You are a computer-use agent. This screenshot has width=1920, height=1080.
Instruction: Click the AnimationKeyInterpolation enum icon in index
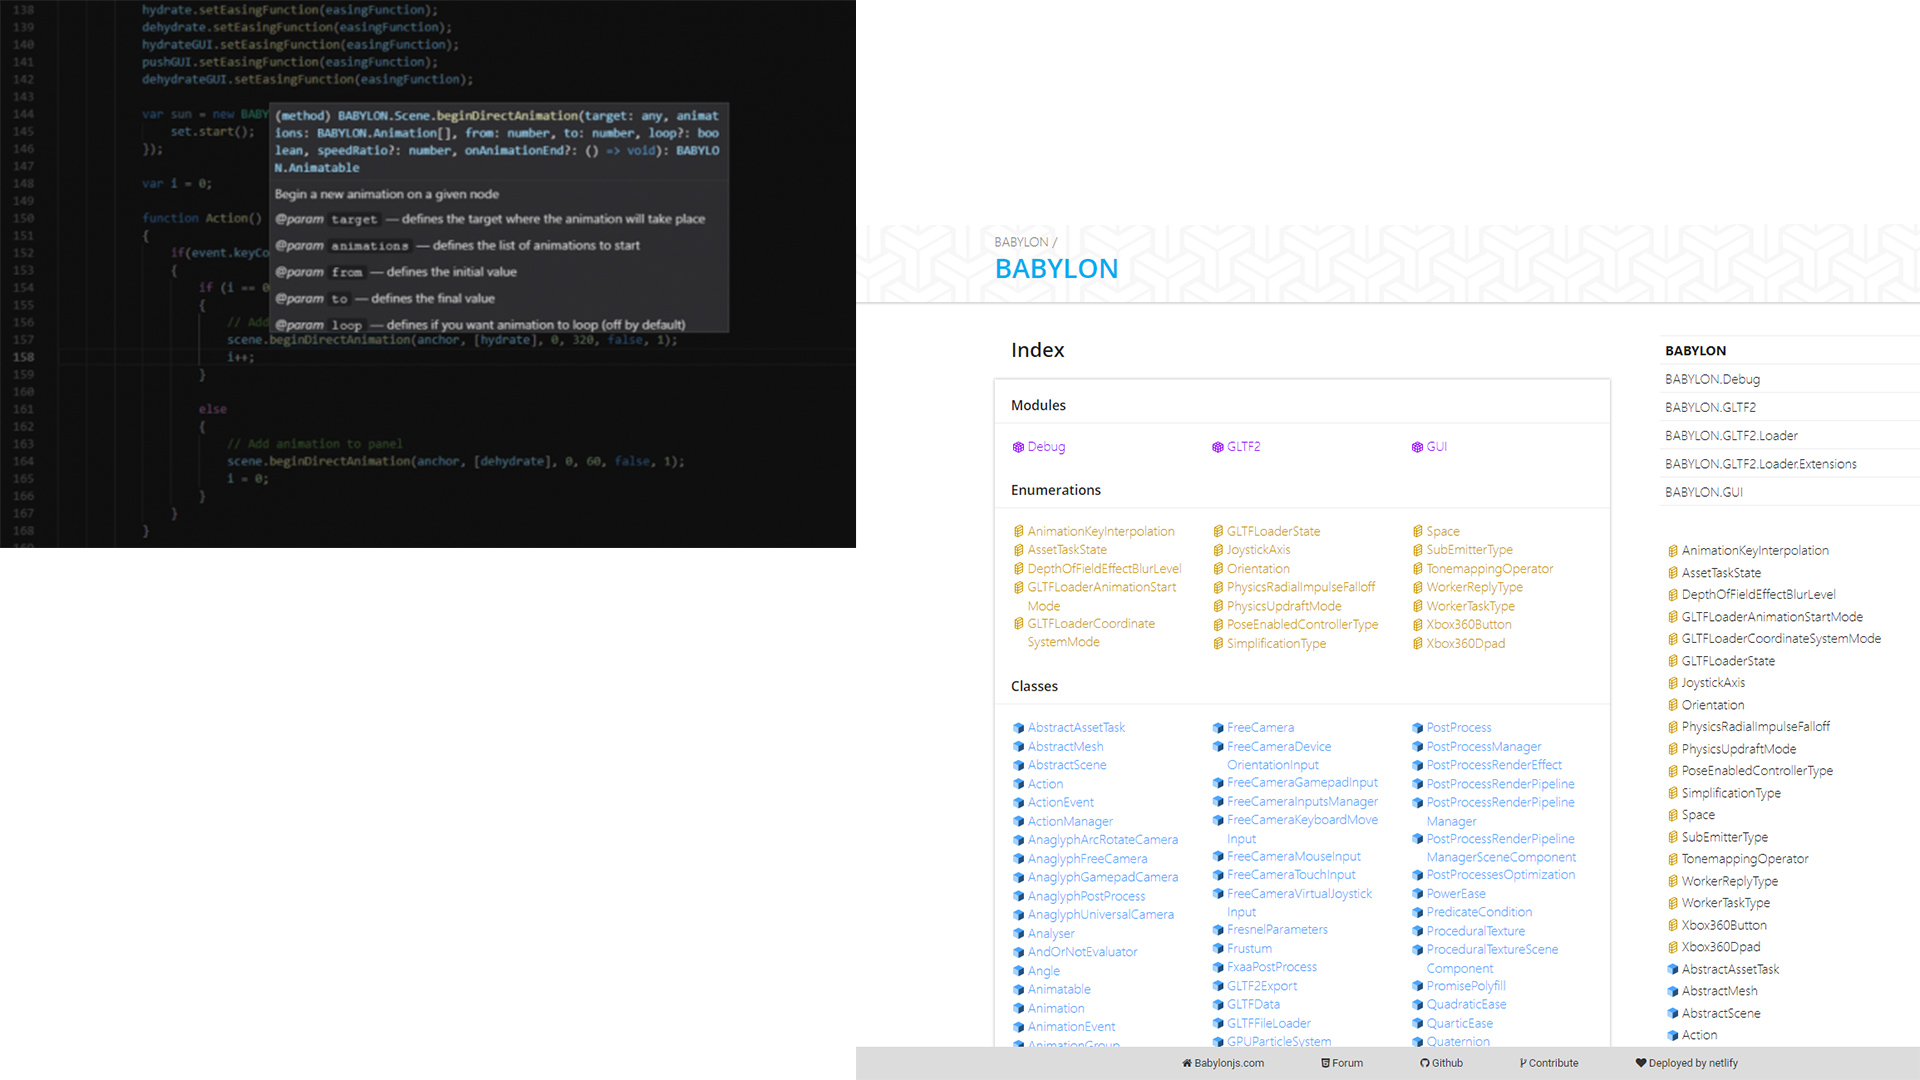(x=1018, y=531)
